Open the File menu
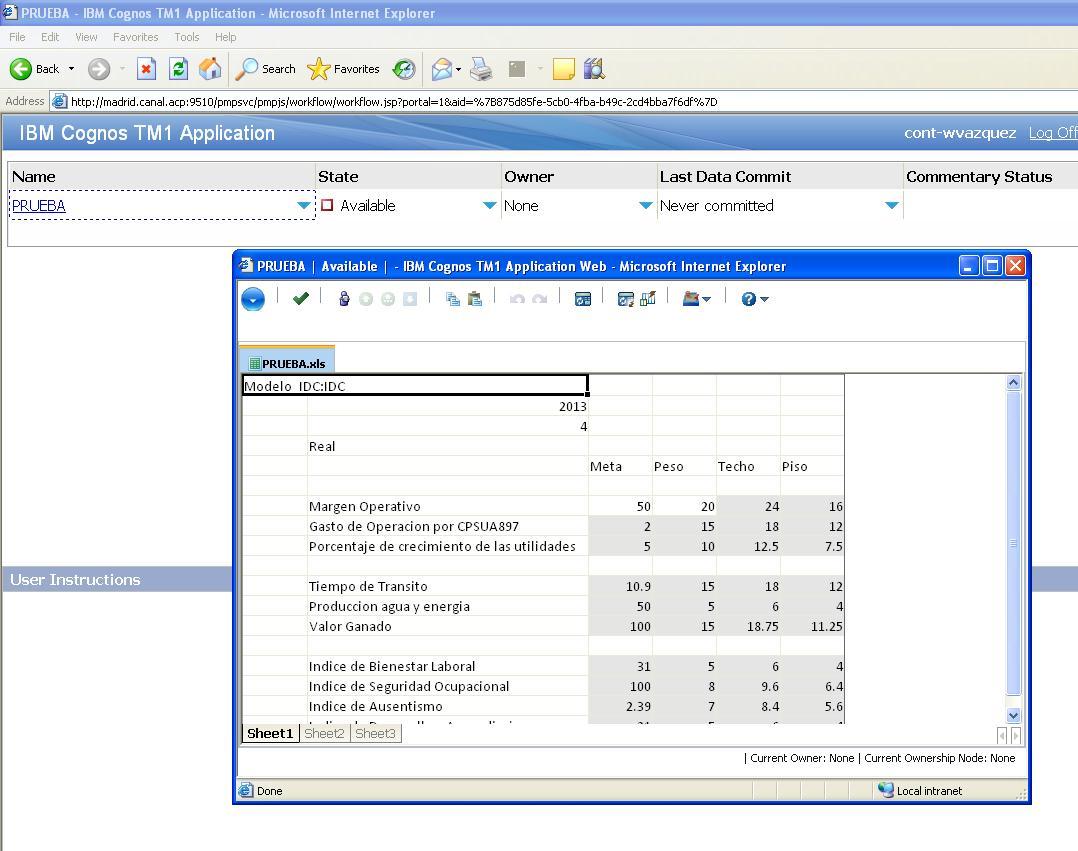The height and width of the screenshot is (851, 1078). (x=17, y=37)
